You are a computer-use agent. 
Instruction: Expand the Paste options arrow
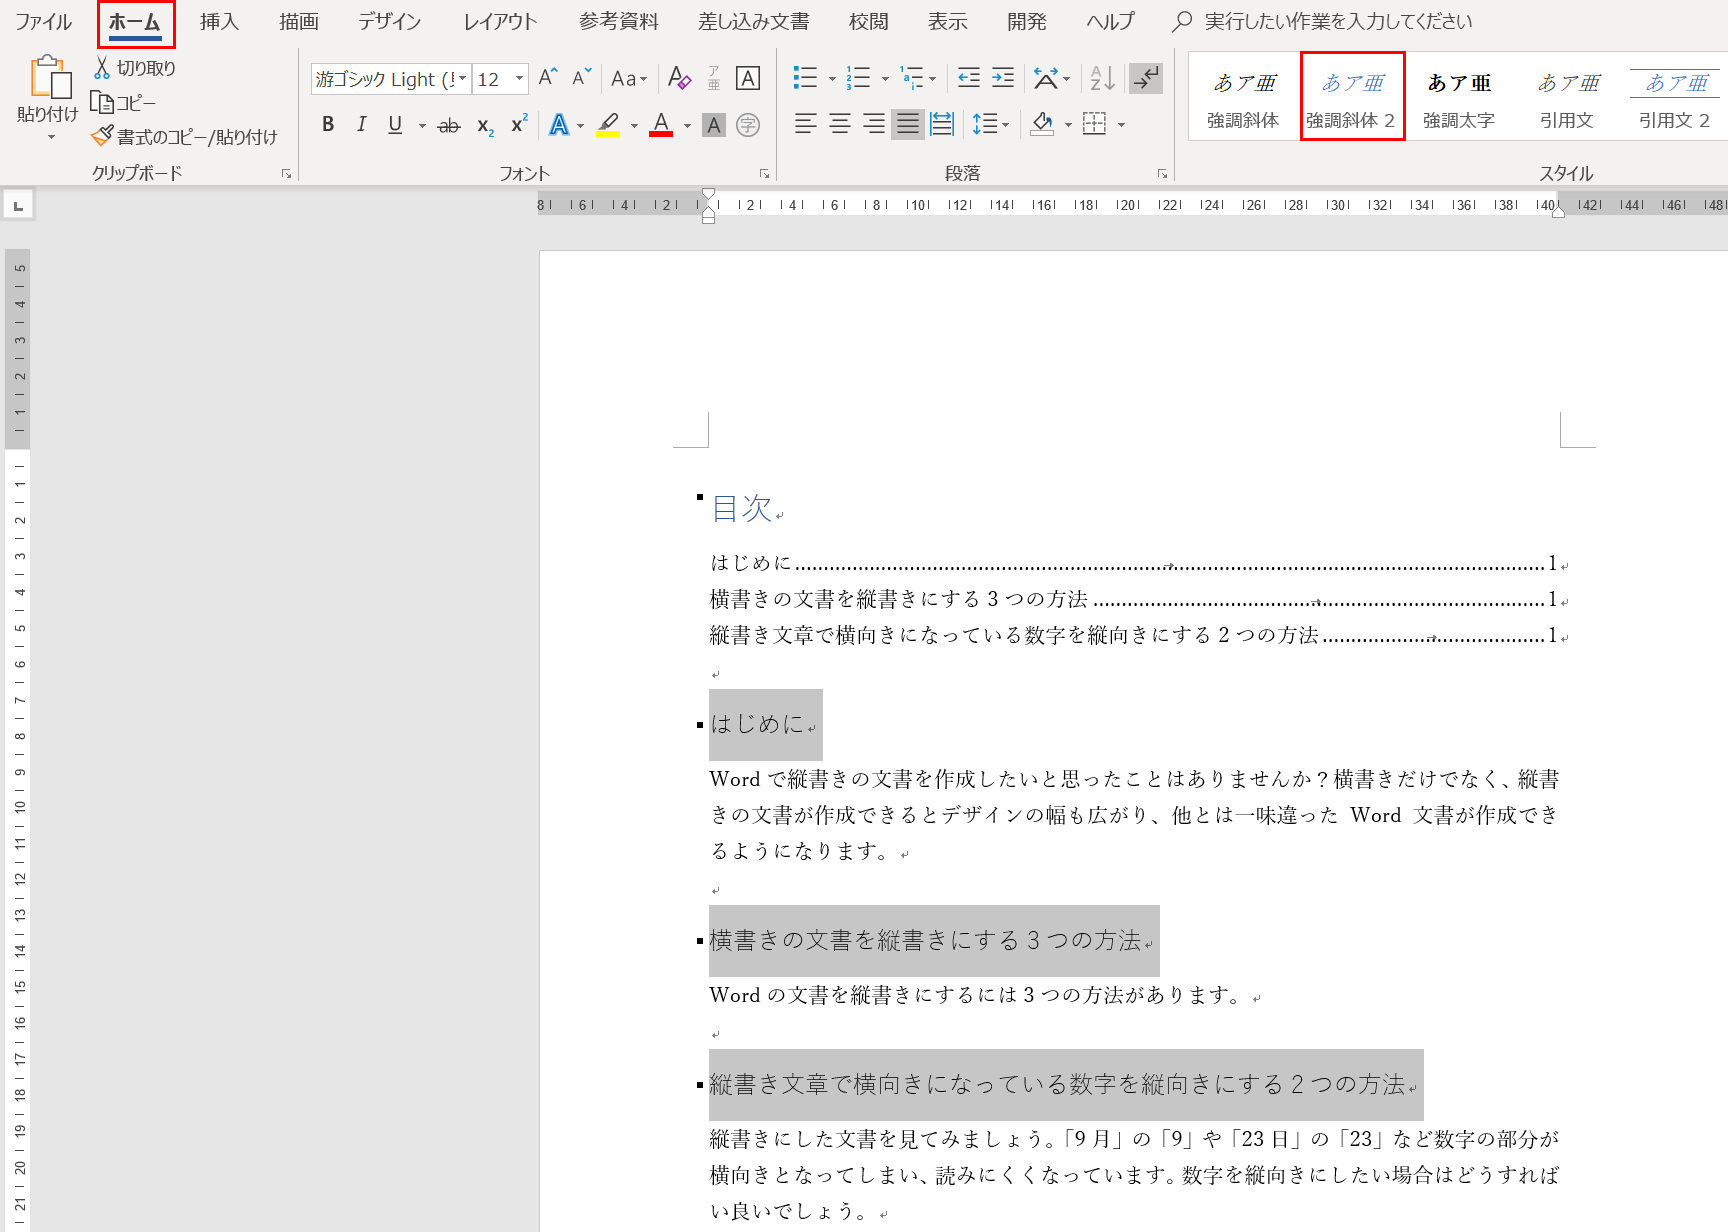point(51,138)
